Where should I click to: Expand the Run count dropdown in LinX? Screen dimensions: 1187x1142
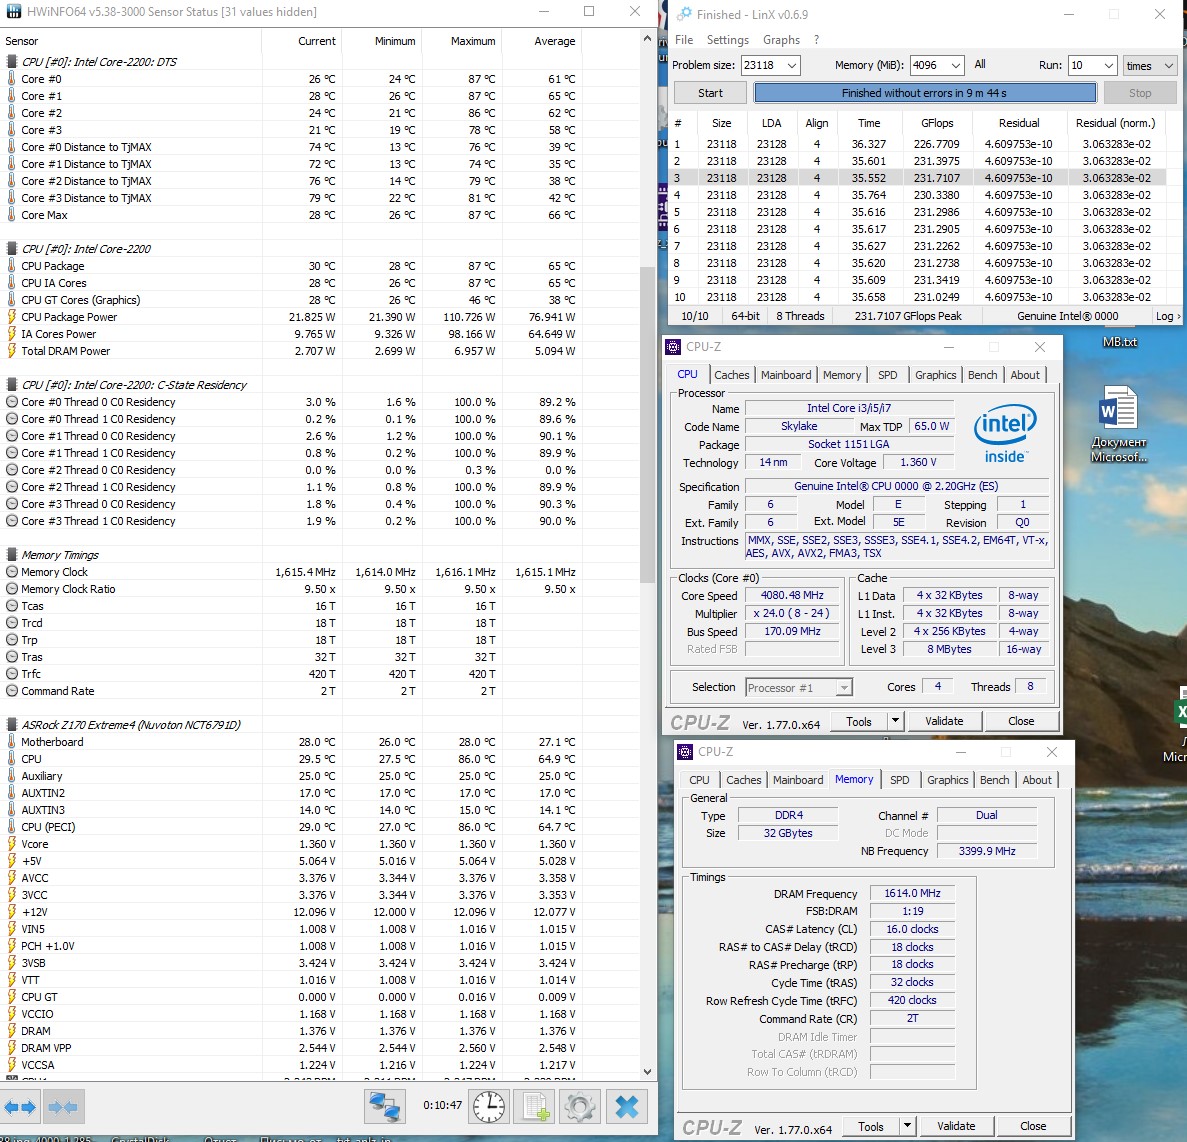tap(1108, 66)
